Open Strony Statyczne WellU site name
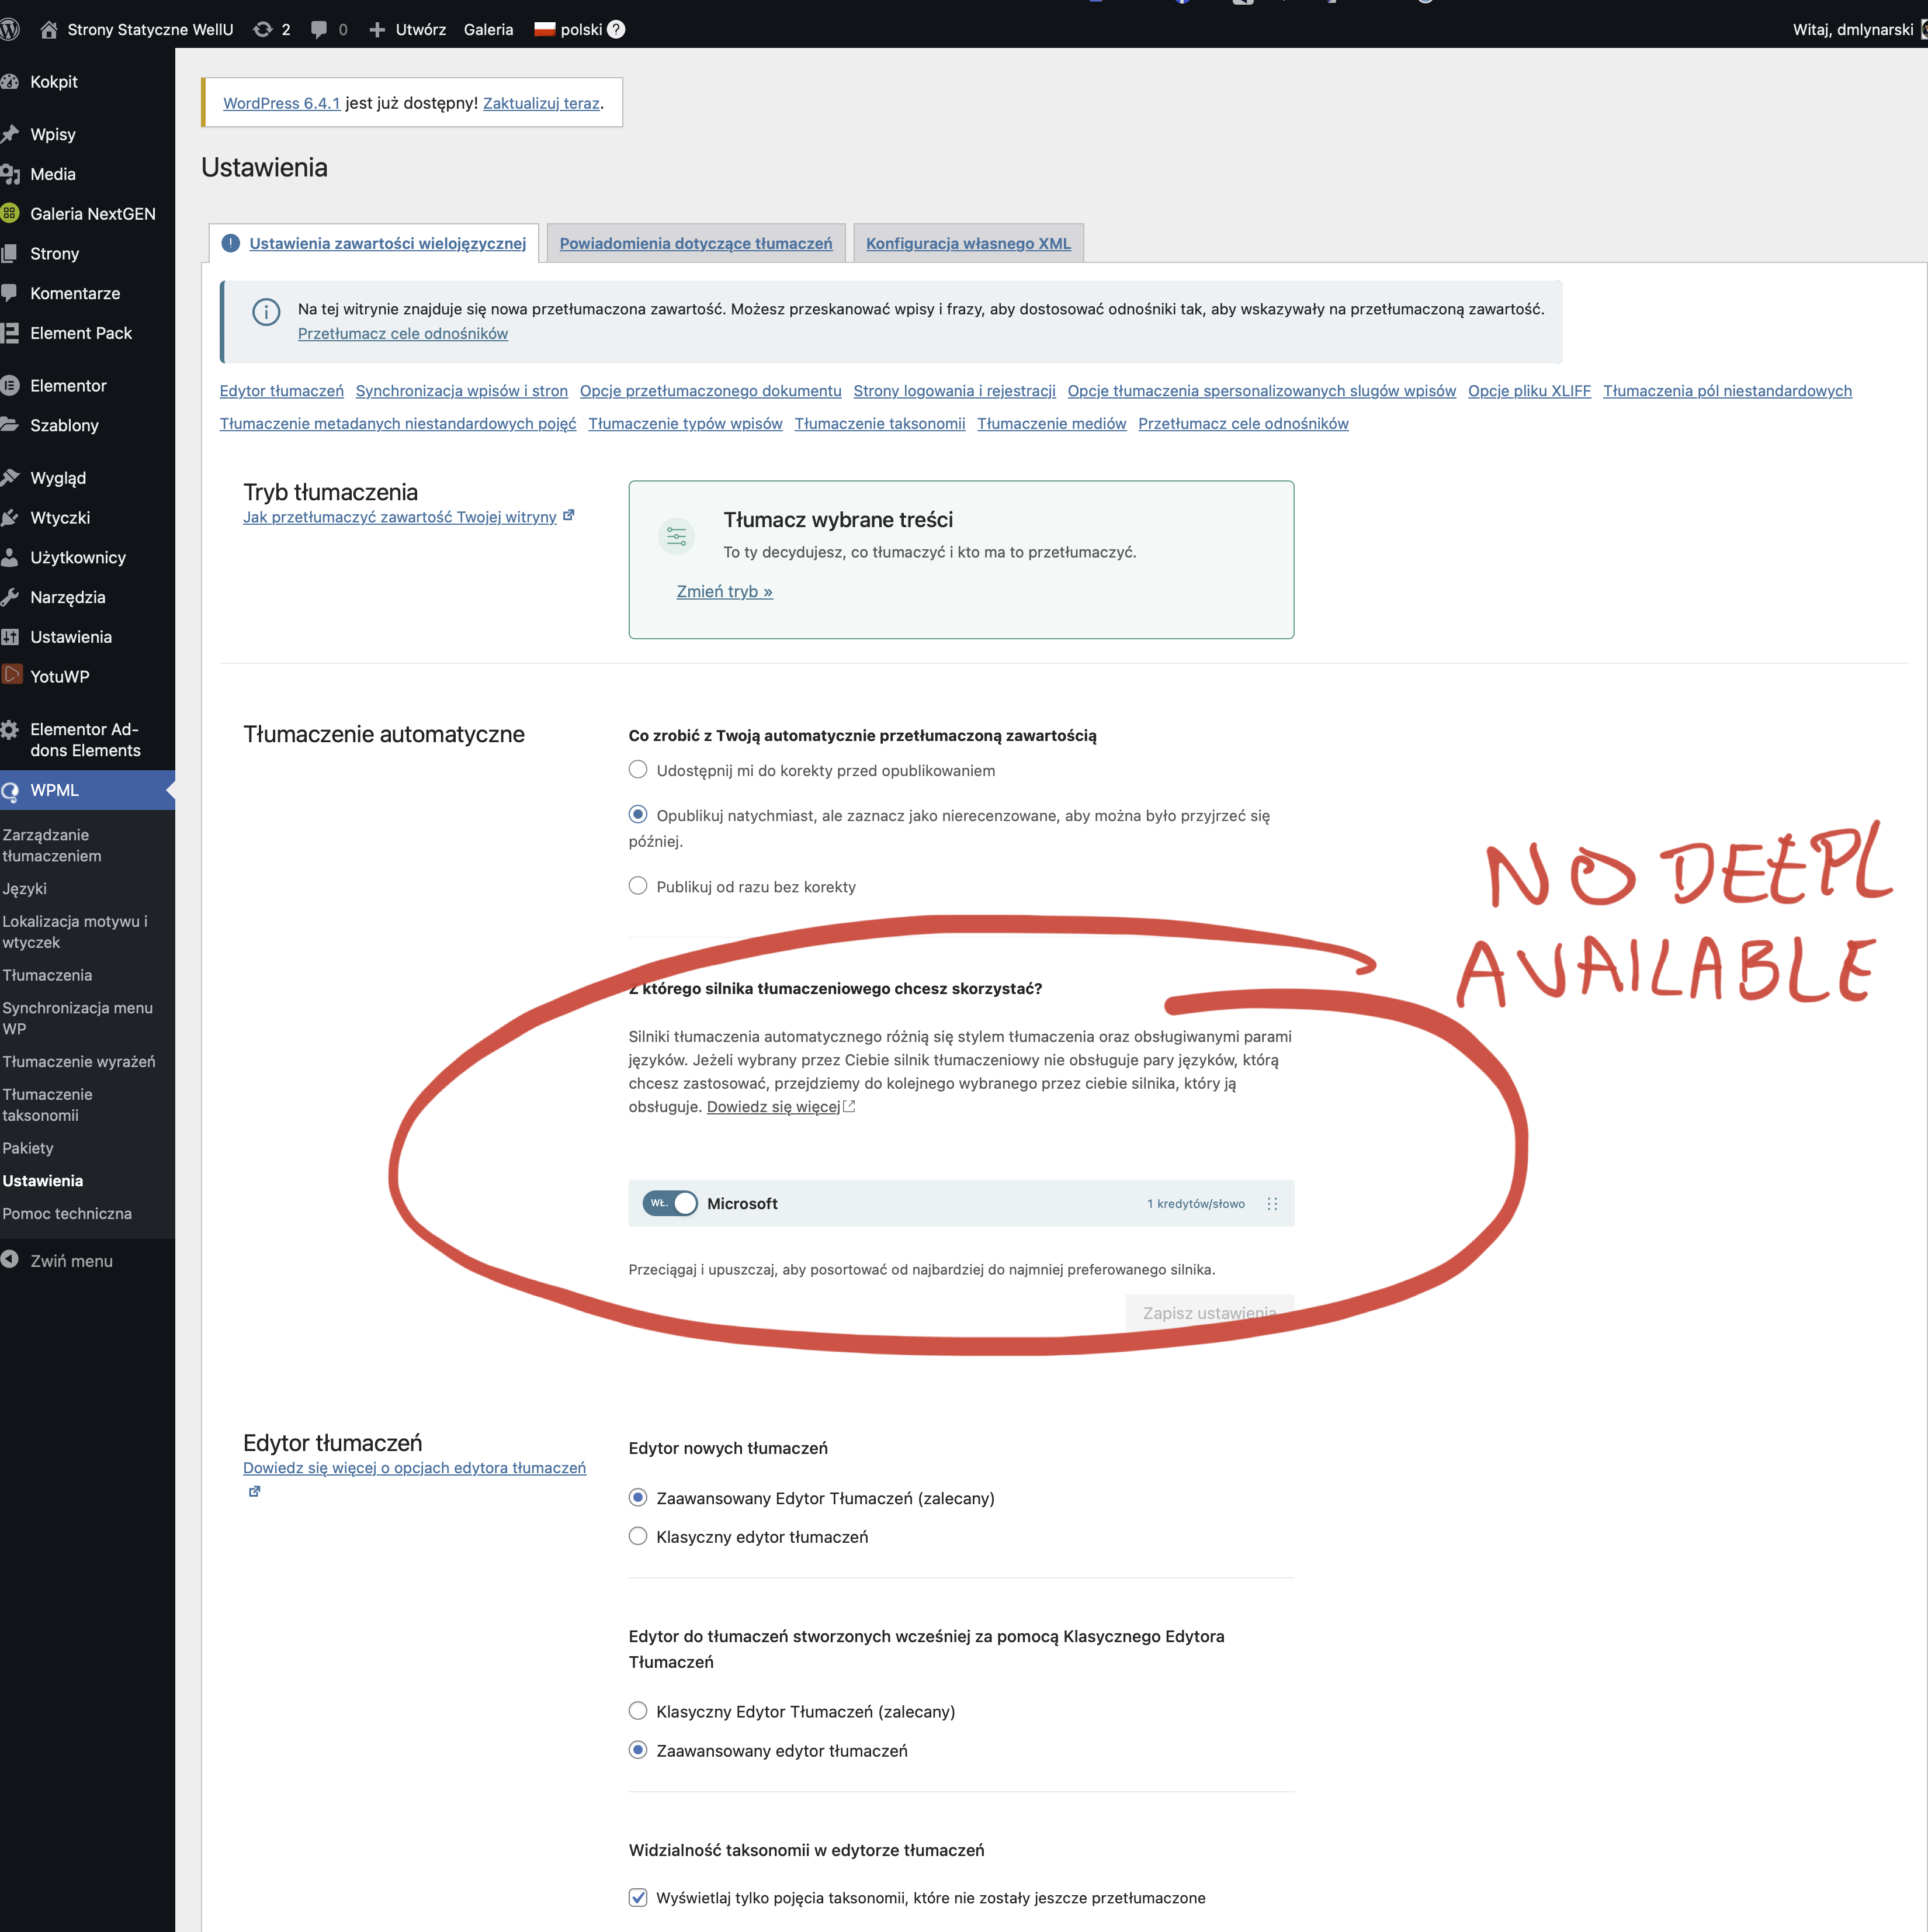This screenshot has width=1928, height=1932. tap(150, 30)
